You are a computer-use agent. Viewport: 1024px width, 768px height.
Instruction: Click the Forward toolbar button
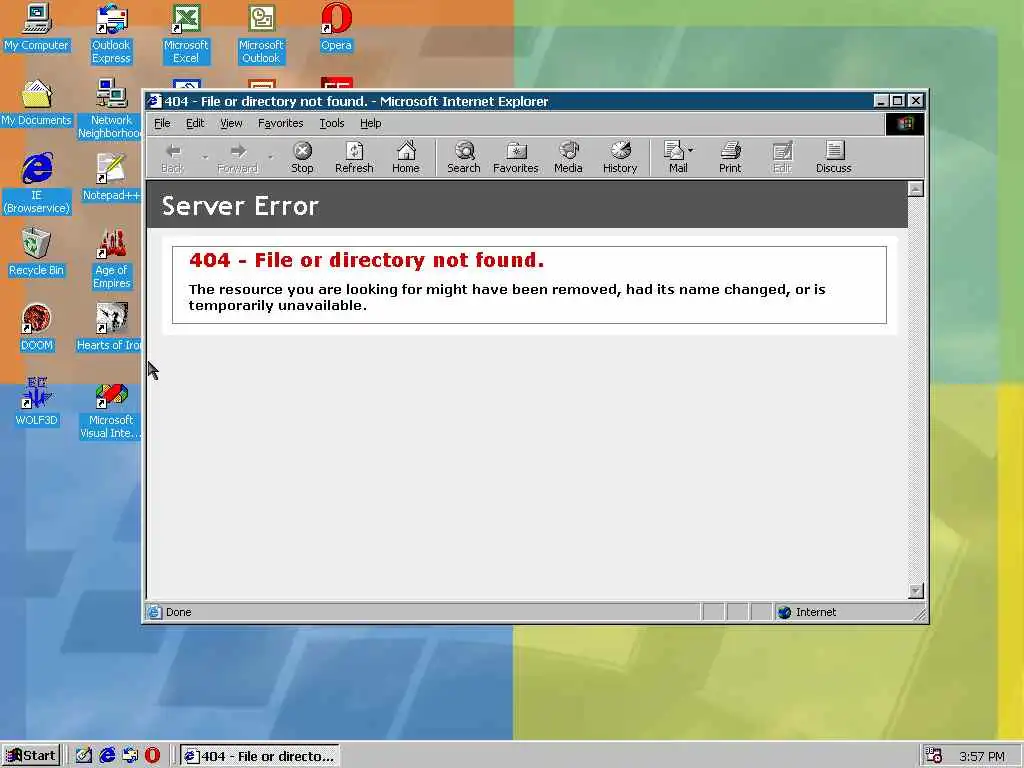pos(237,157)
